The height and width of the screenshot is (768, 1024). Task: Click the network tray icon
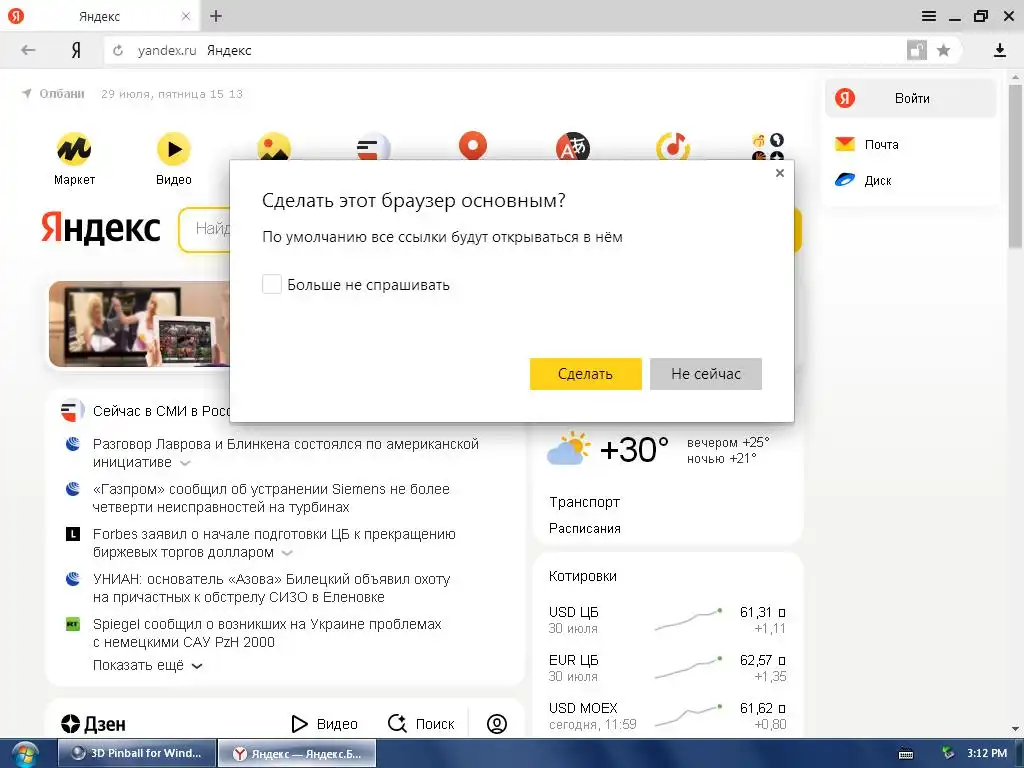(948, 753)
